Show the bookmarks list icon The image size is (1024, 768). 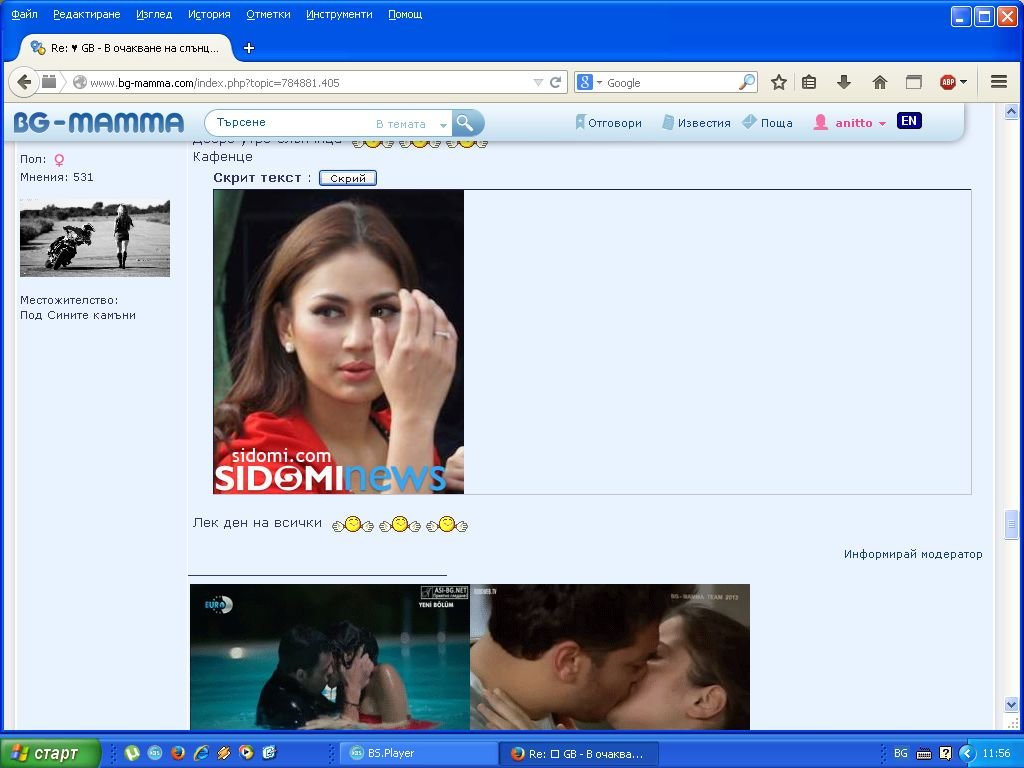click(810, 83)
